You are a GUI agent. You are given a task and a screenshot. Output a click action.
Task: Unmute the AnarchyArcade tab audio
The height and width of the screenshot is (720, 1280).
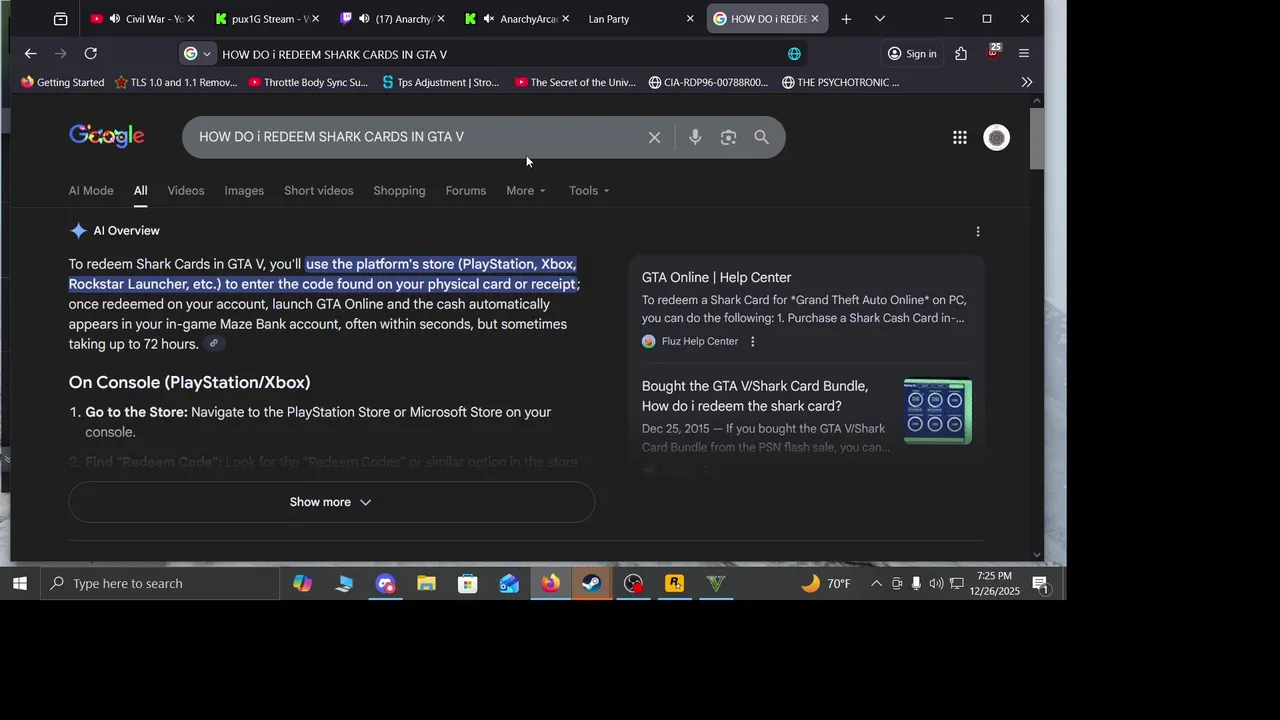click(x=489, y=19)
